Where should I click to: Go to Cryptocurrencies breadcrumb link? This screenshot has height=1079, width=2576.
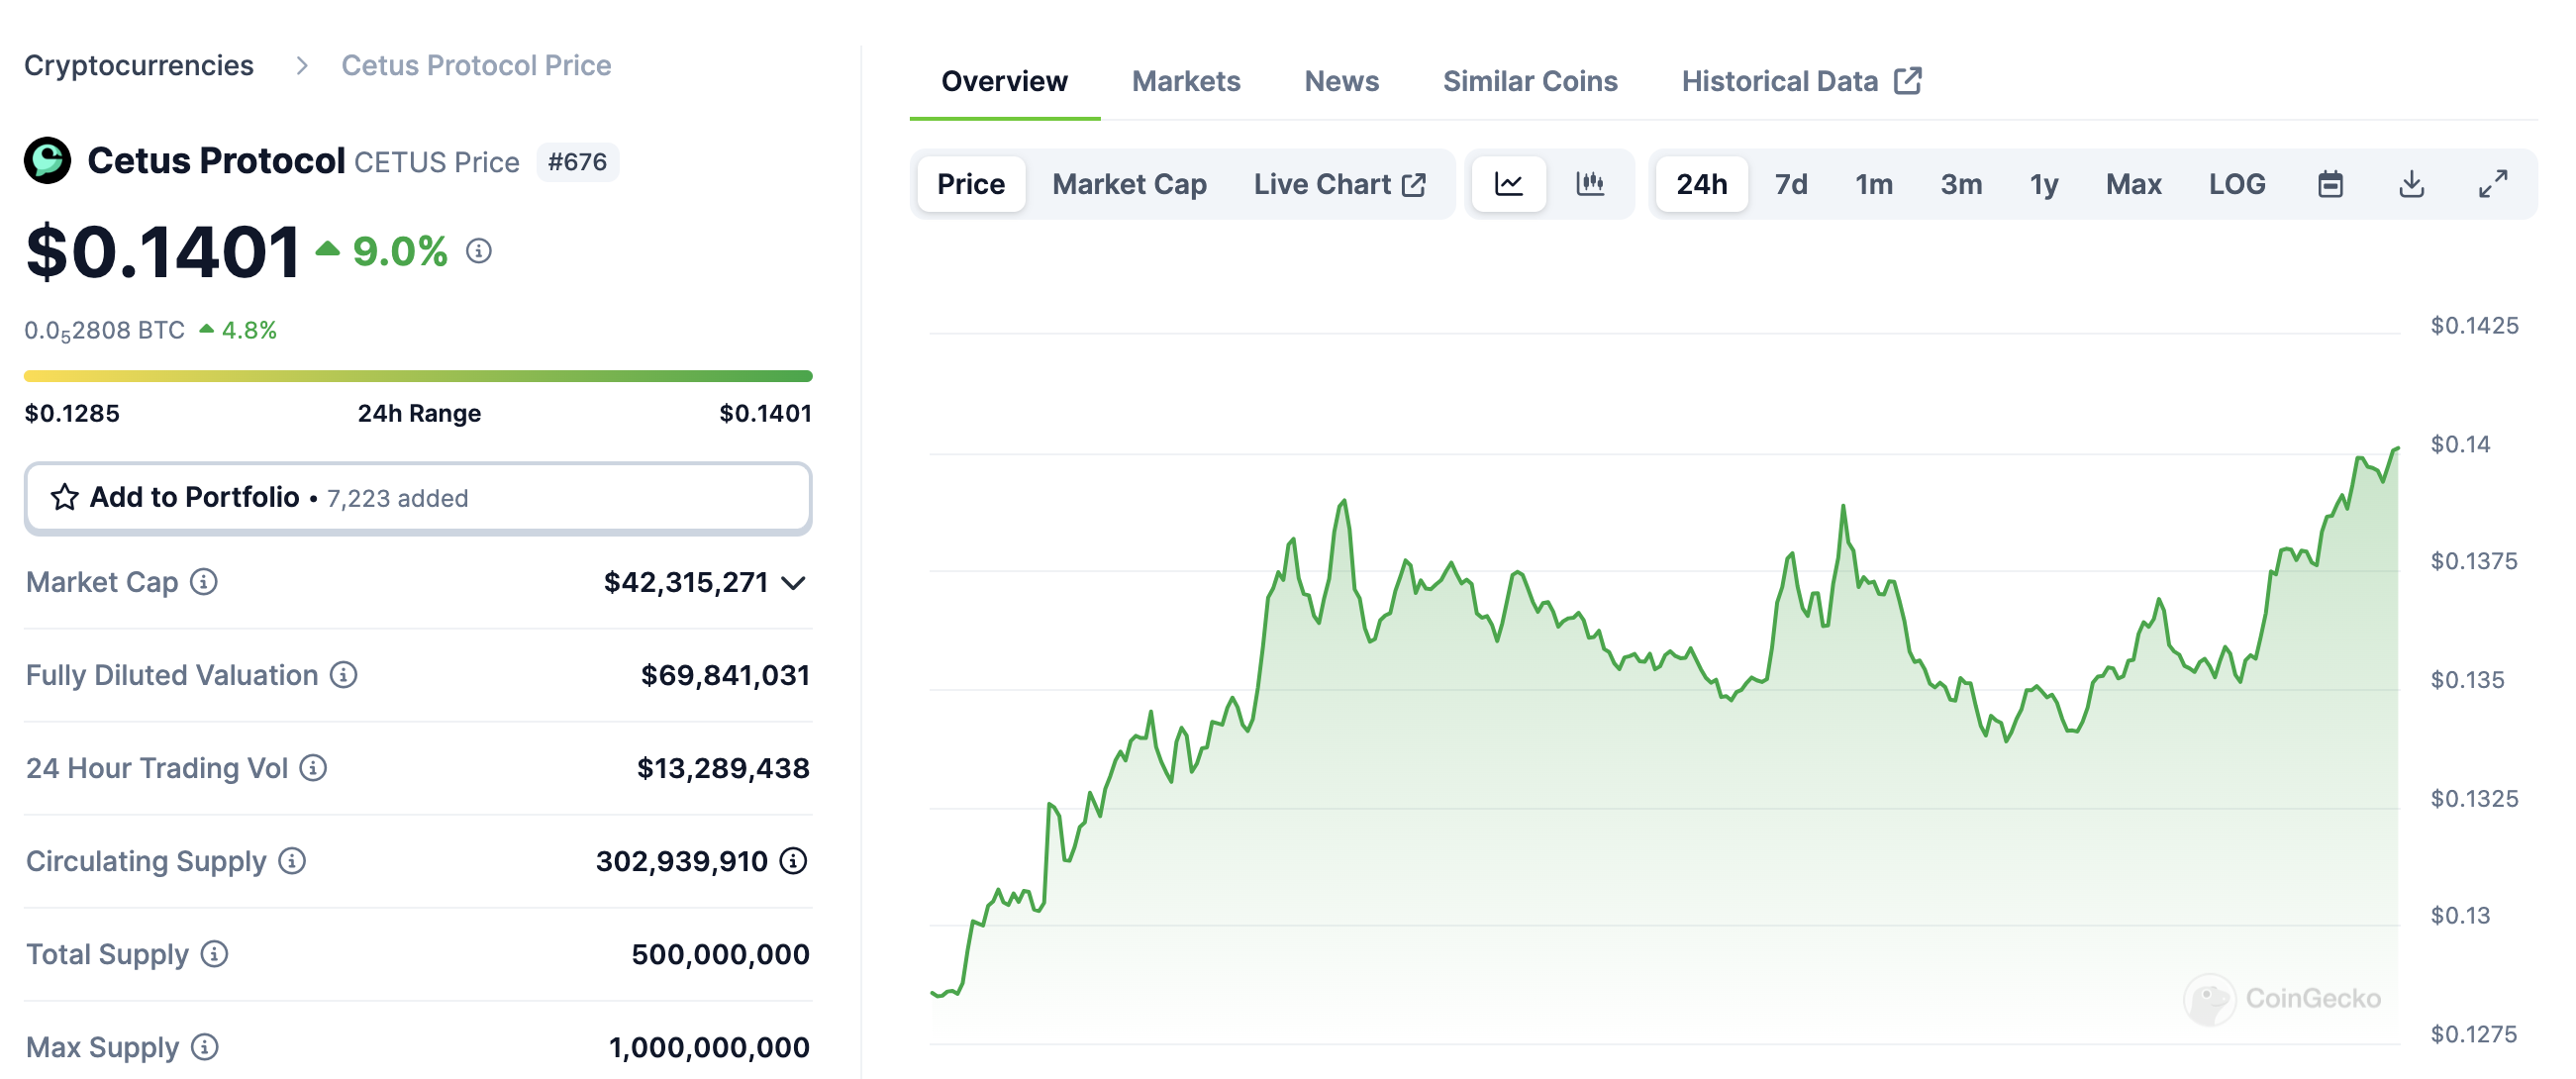tap(139, 65)
